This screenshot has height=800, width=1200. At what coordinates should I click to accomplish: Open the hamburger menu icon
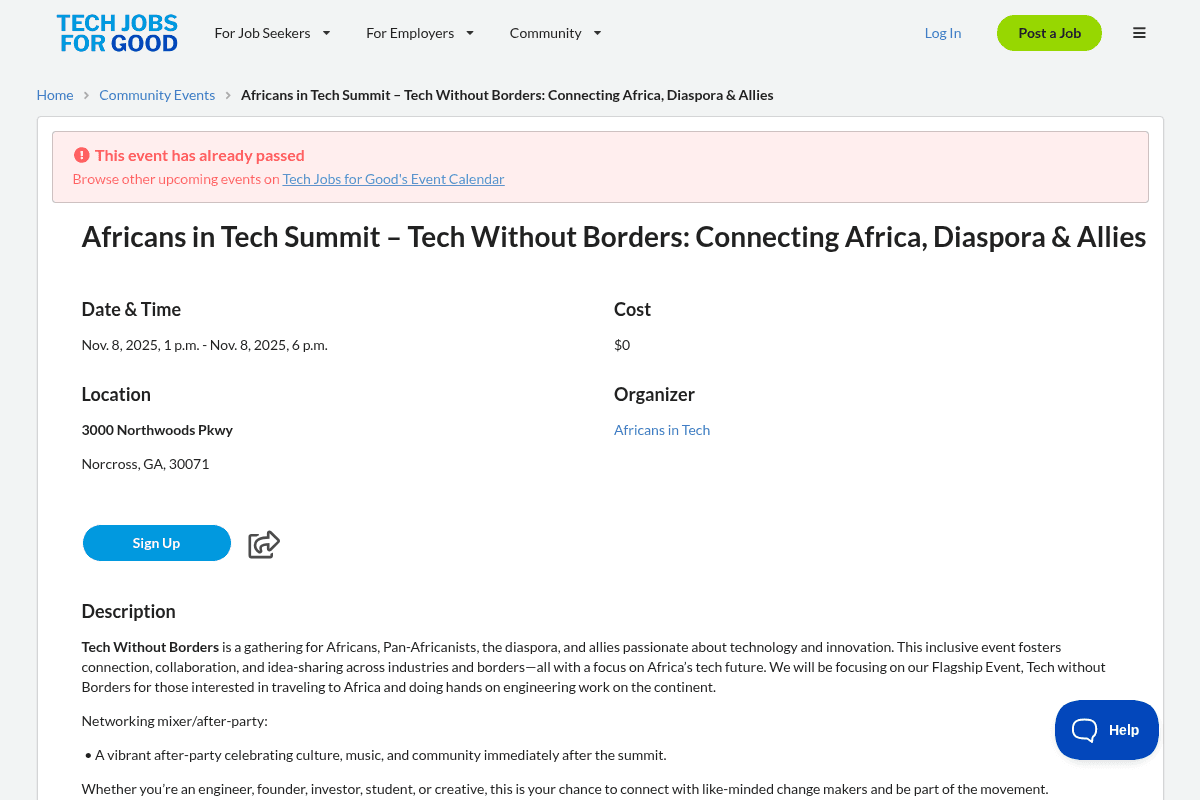[x=1139, y=33]
